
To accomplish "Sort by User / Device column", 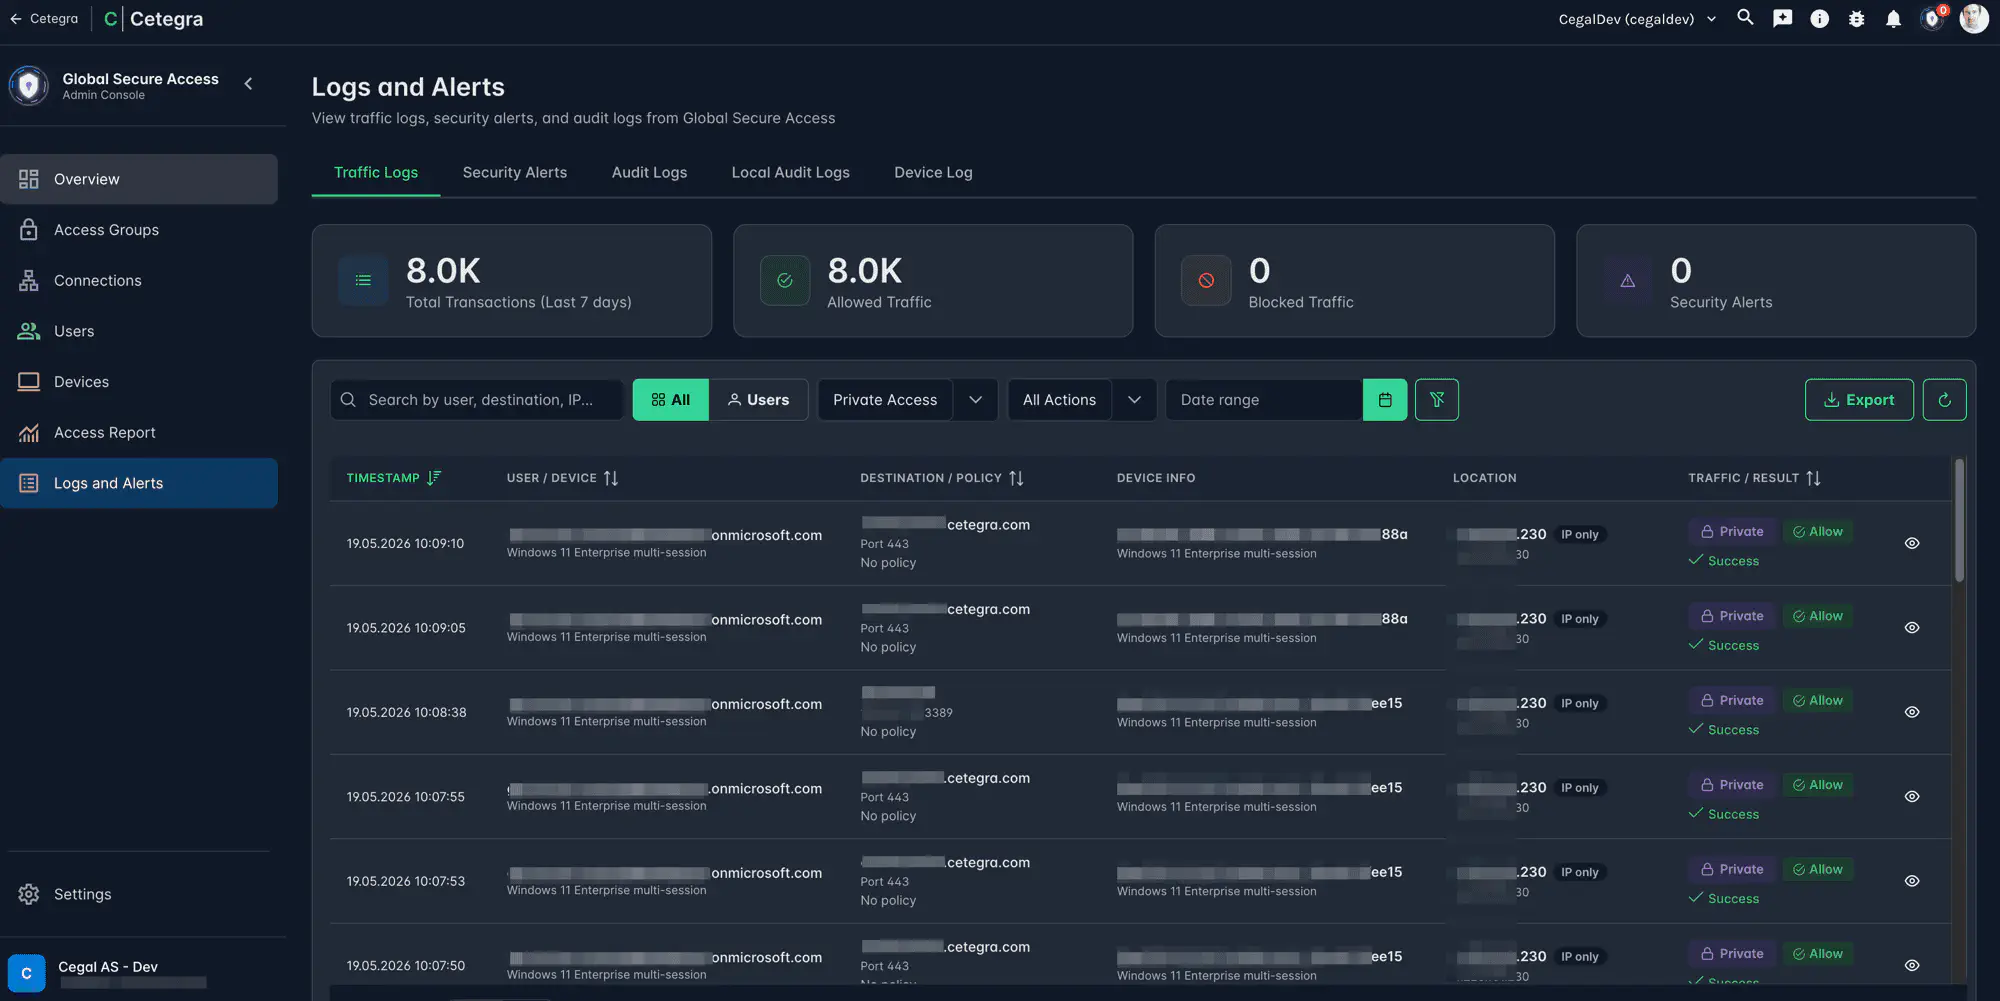I will coord(562,478).
